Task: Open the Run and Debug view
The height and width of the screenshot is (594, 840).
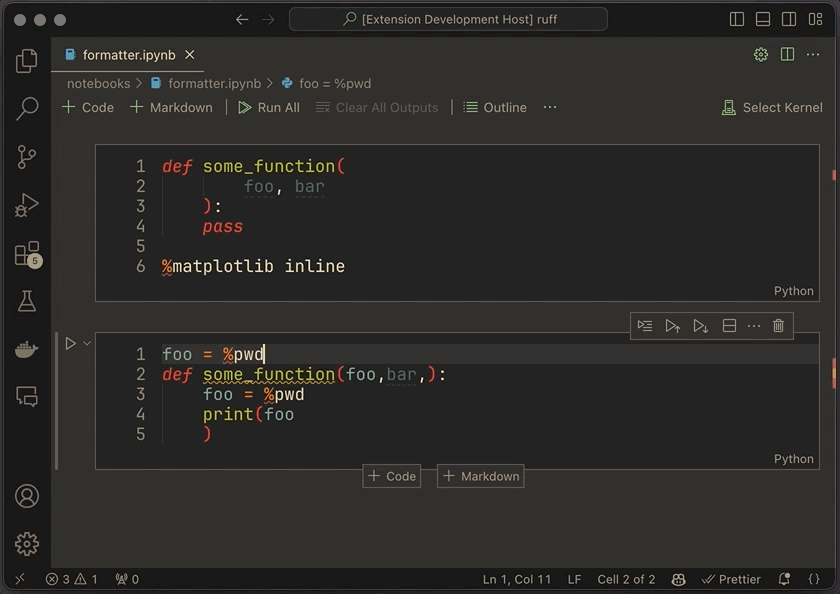Action: pos(26,205)
